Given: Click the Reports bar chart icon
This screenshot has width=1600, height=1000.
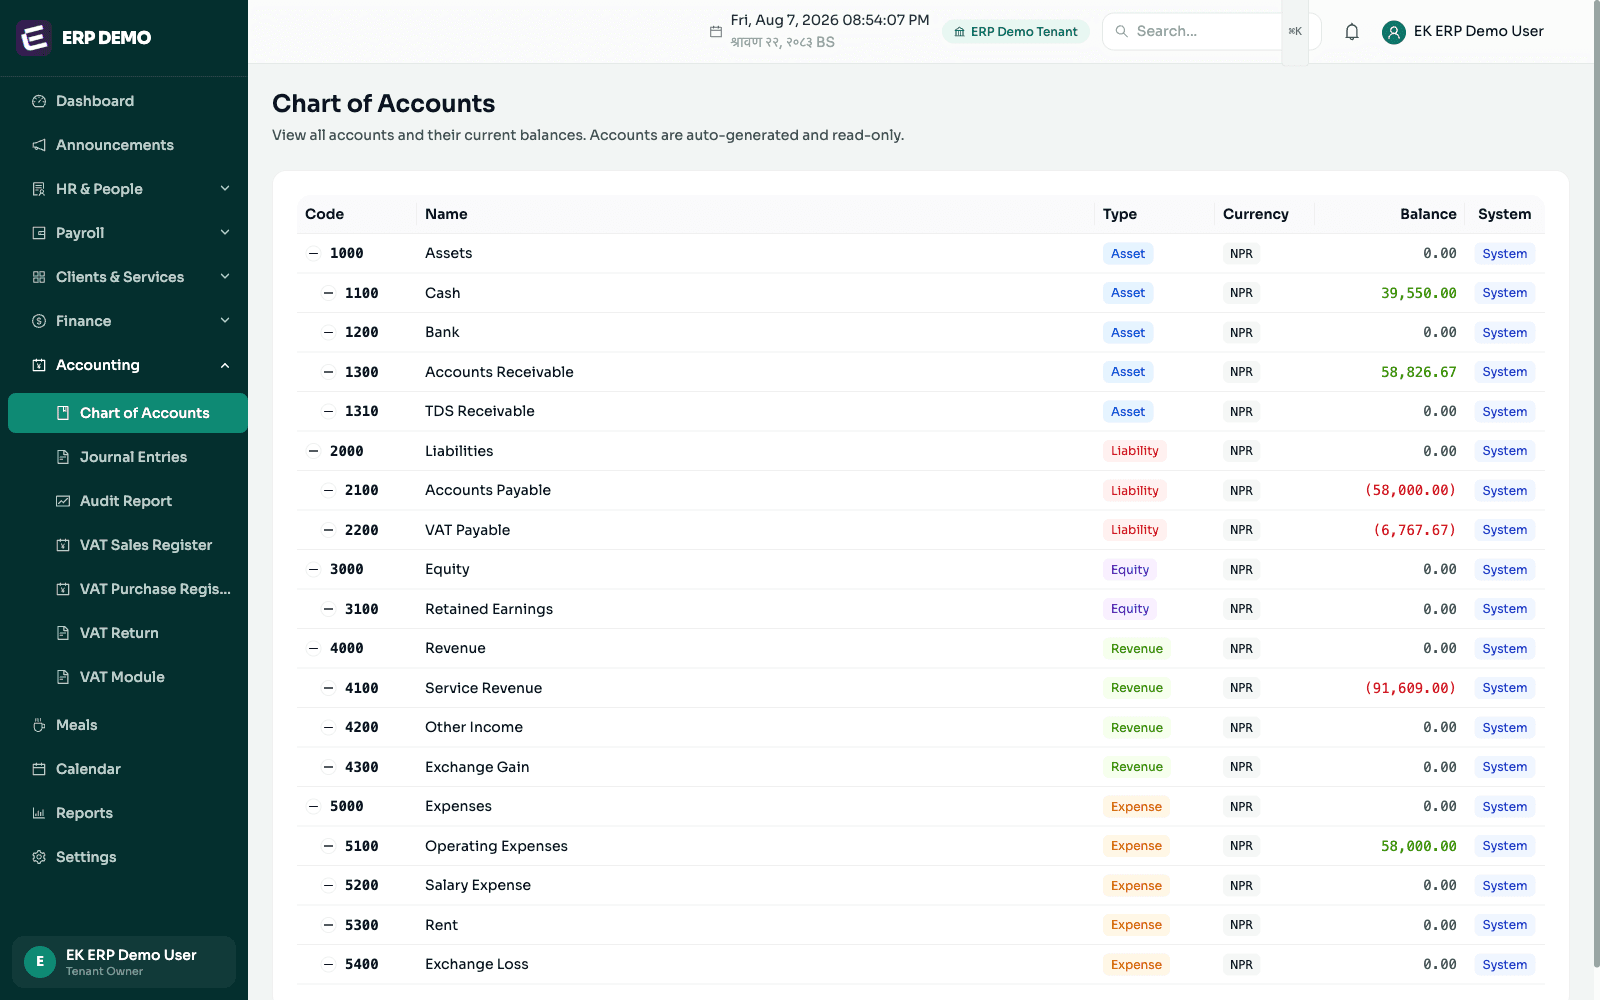Looking at the screenshot, I should [x=39, y=813].
